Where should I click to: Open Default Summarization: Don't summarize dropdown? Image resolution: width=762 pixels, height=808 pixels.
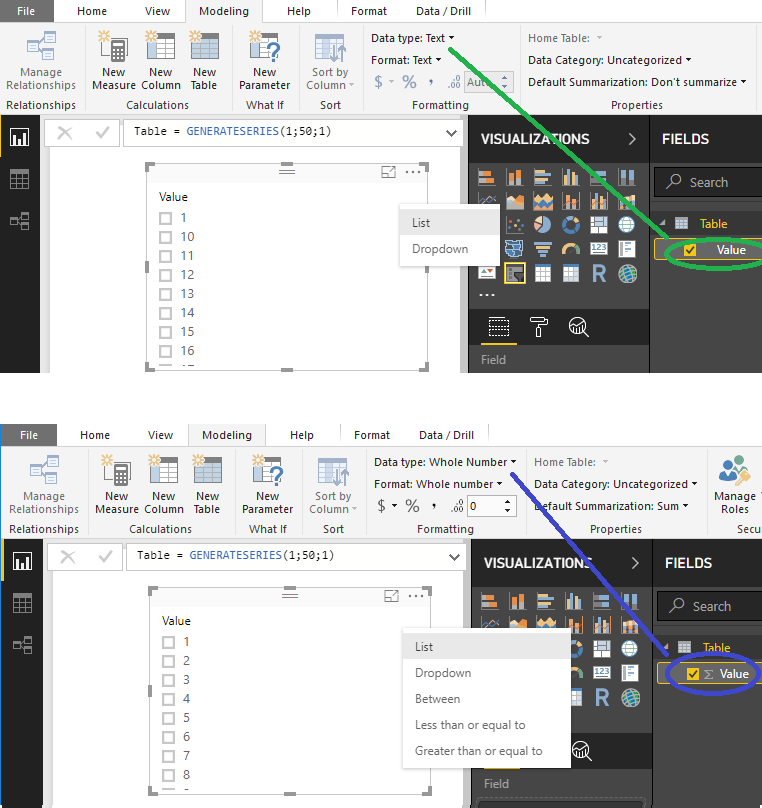pyautogui.click(x=637, y=82)
